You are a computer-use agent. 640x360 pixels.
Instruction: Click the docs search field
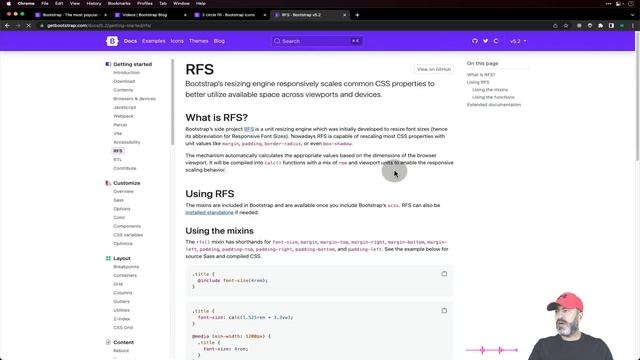317,41
